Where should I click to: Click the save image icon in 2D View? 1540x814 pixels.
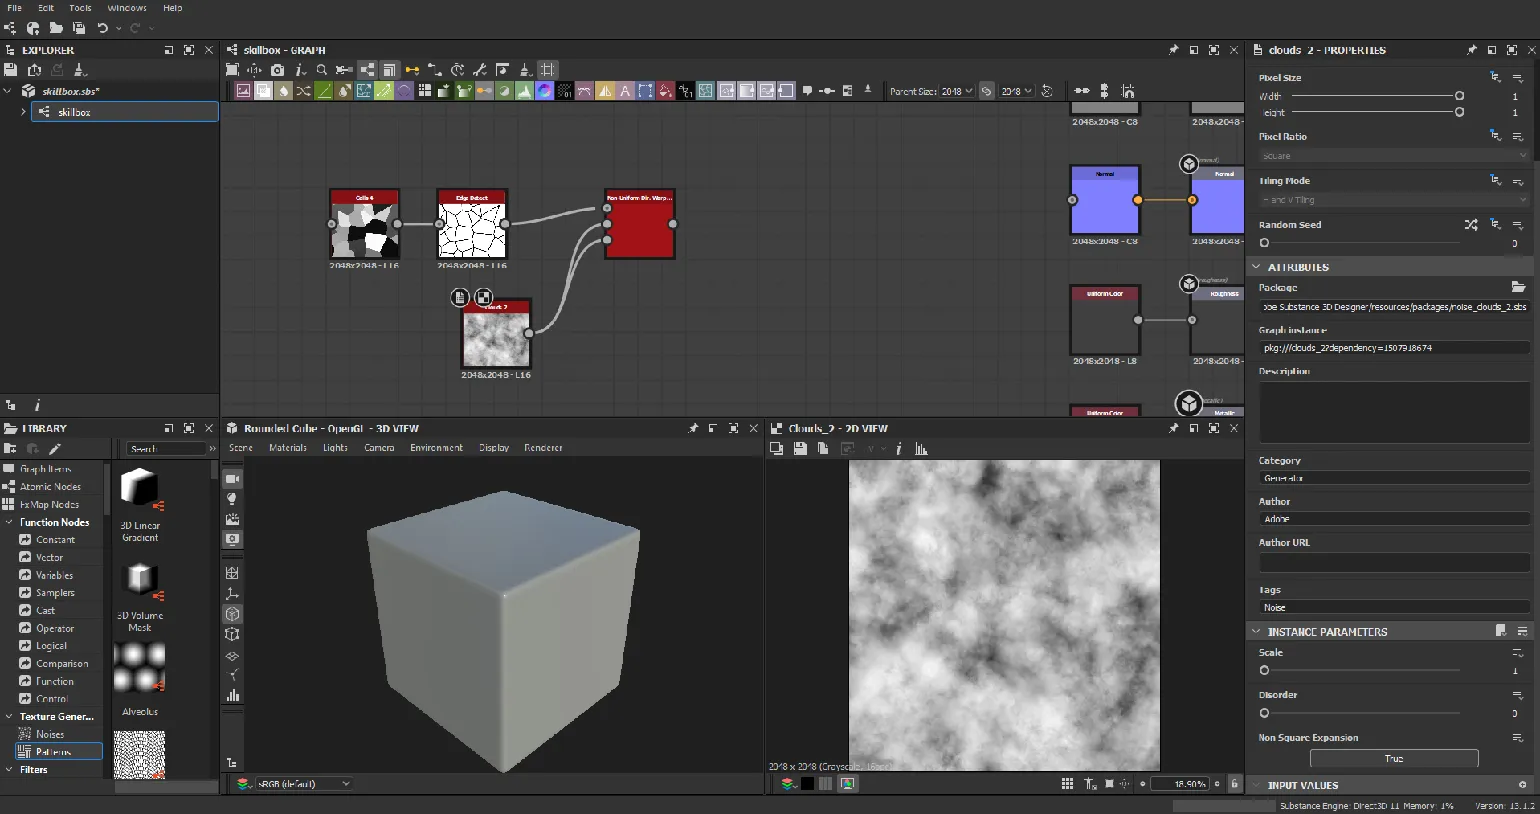(800, 449)
